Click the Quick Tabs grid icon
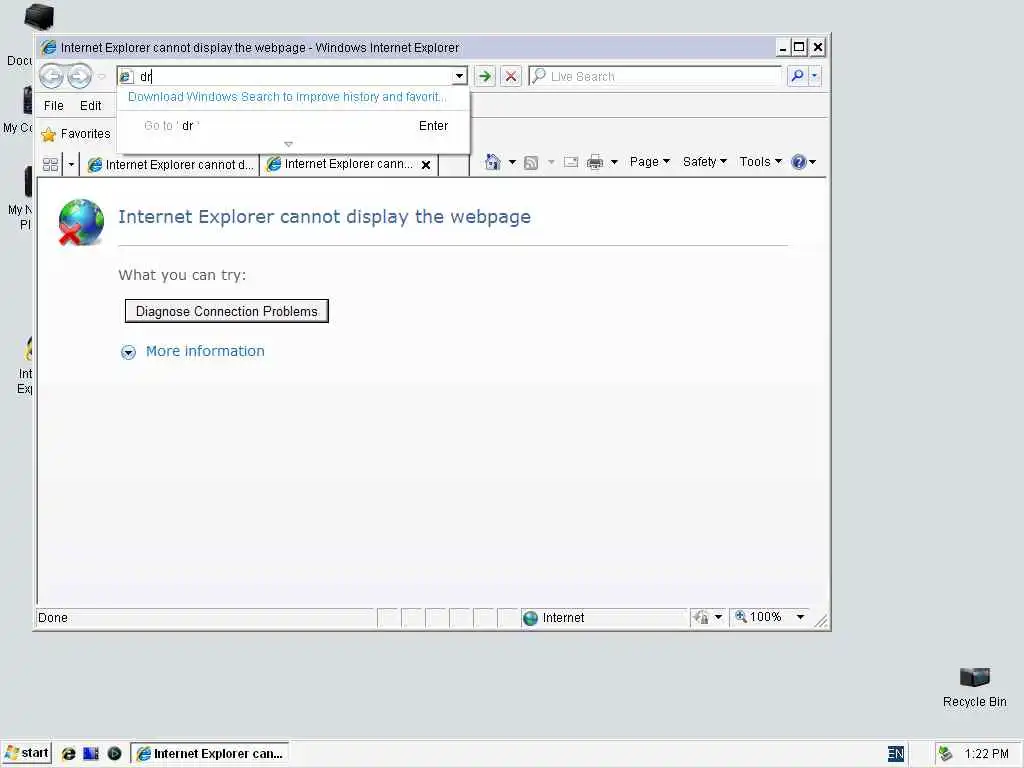Viewport: 1024px width, 768px height. [x=50, y=164]
